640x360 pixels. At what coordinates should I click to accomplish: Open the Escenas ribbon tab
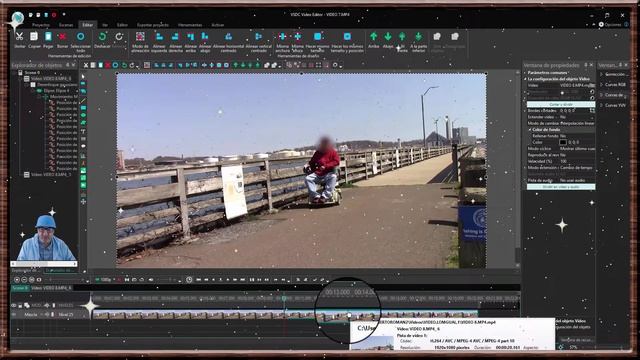point(66,25)
